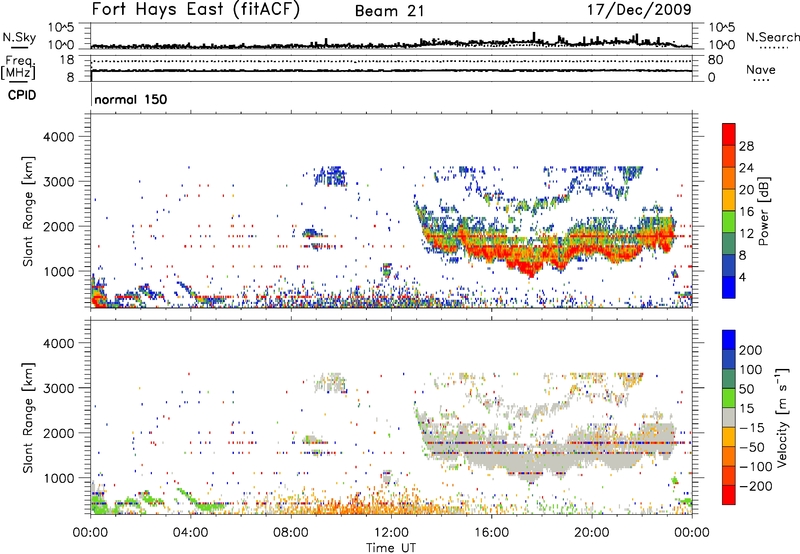Select the Beam 21 label
Viewport: 800px width, 554px height.
[x=390, y=11]
